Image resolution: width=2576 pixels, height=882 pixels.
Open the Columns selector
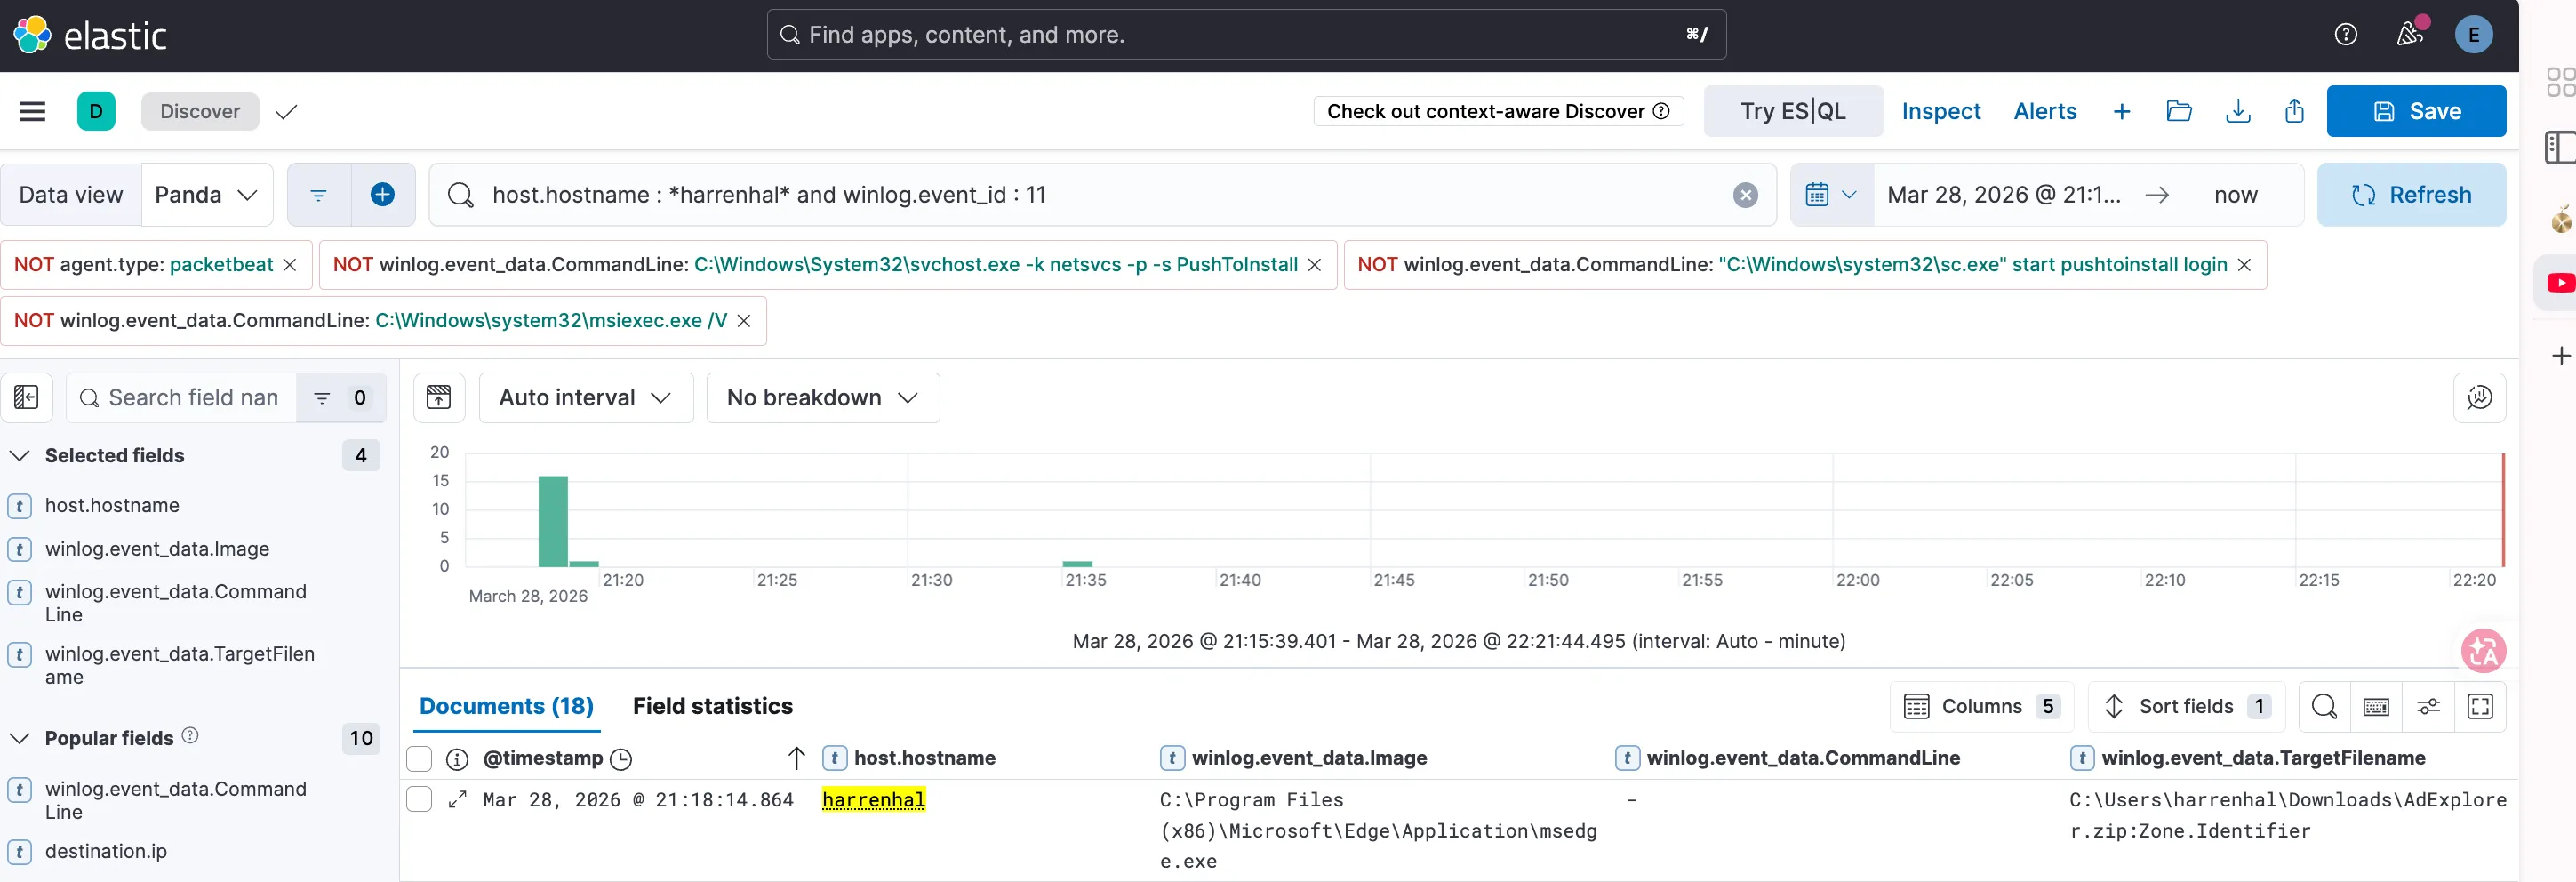point(1981,707)
